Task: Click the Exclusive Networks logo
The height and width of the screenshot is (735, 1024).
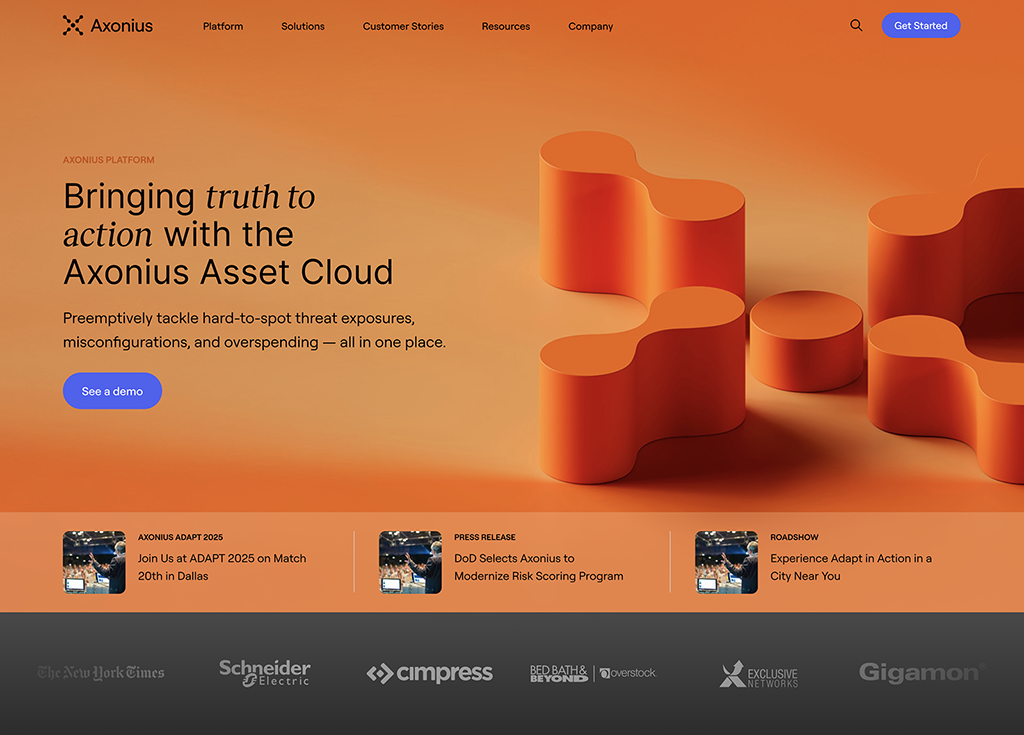Action: (x=759, y=674)
